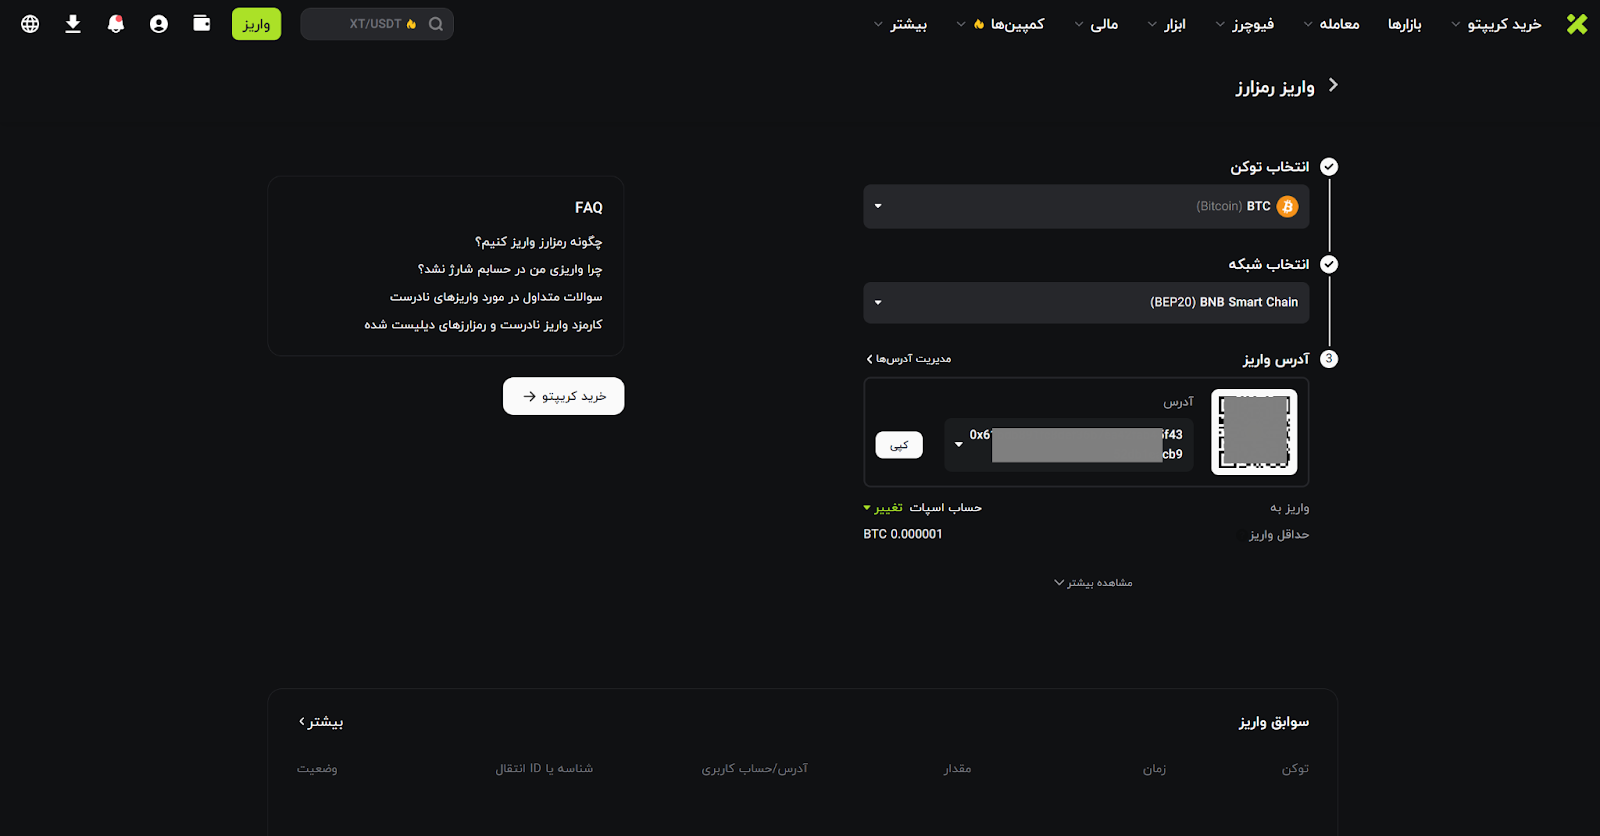Viewport: 1600px width, 836px height.
Task: Open the wallet icon
Action: [202, 24]
